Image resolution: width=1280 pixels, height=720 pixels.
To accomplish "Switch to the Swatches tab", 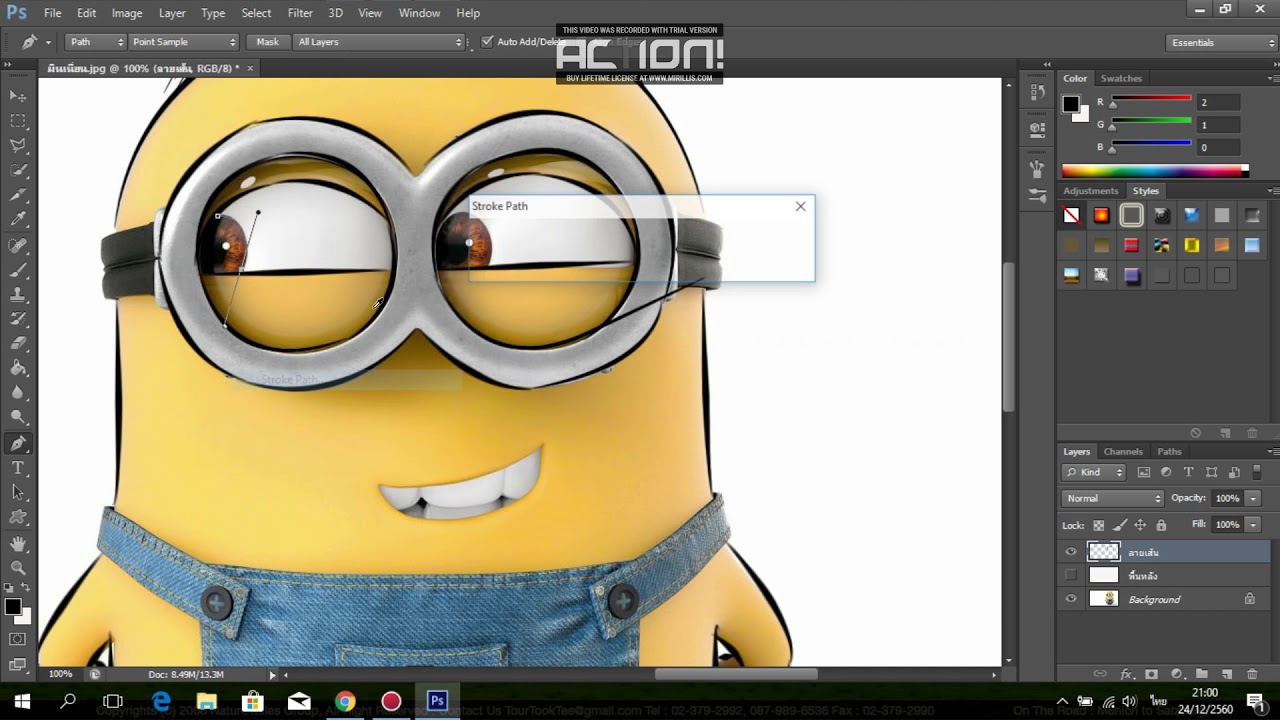I will [1121, 78].
